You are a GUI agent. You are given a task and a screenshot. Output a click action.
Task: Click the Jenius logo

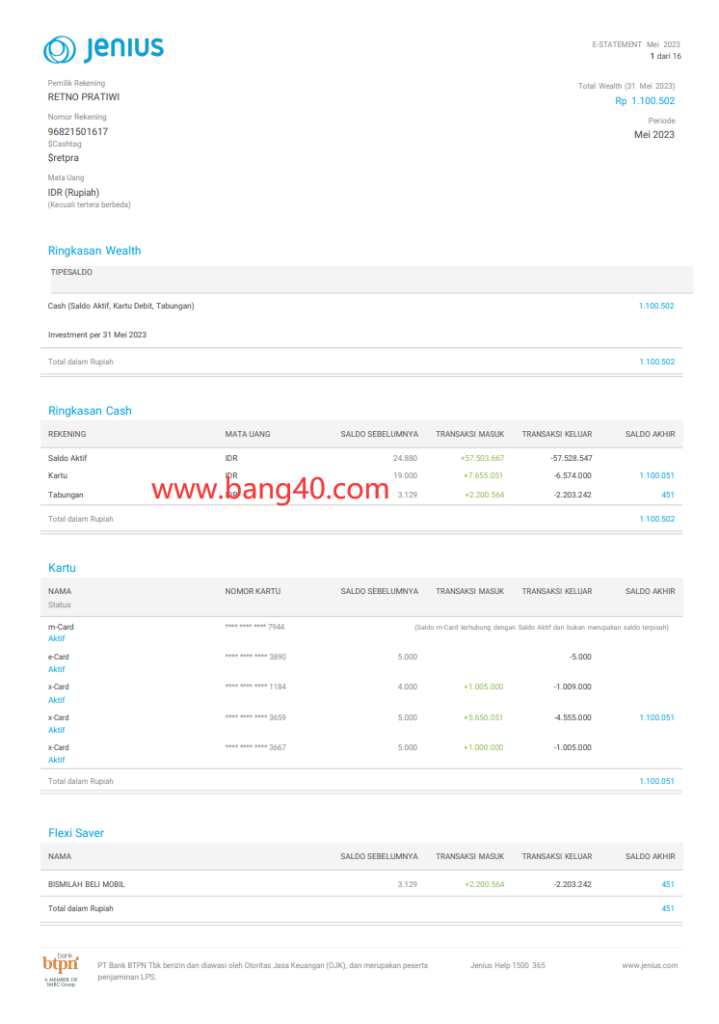tap(103, 49)
